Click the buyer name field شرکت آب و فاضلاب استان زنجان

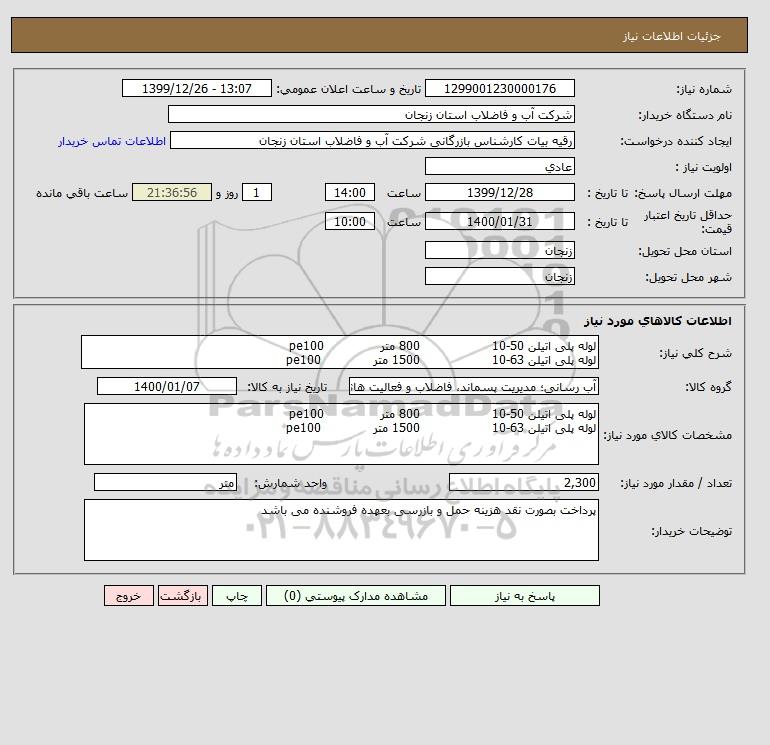371,114
